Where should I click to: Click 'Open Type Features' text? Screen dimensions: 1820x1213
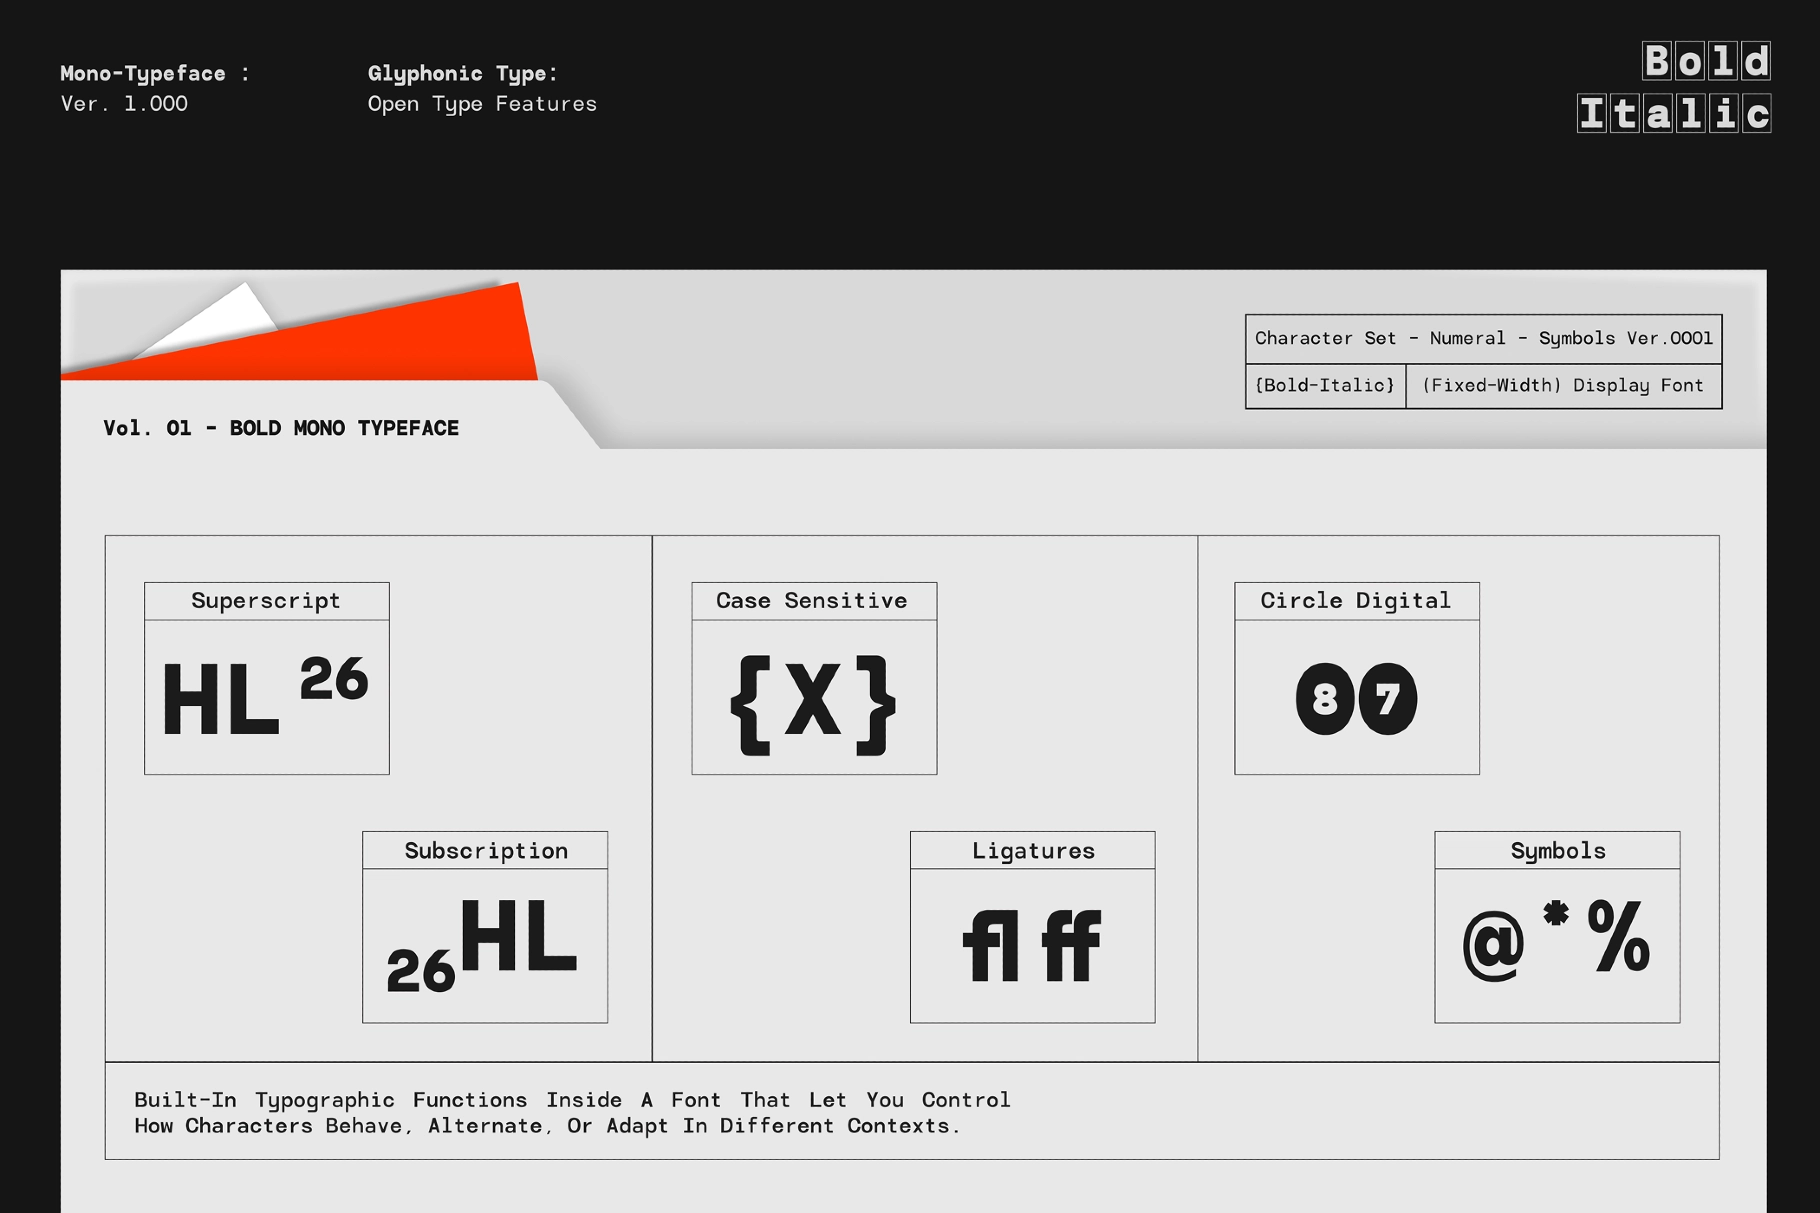coord(482,104)
